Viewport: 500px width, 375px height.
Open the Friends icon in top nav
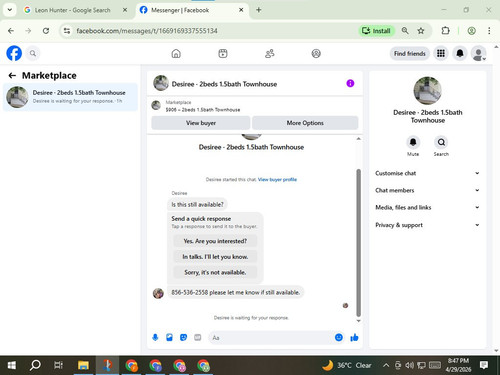(269, 53)
